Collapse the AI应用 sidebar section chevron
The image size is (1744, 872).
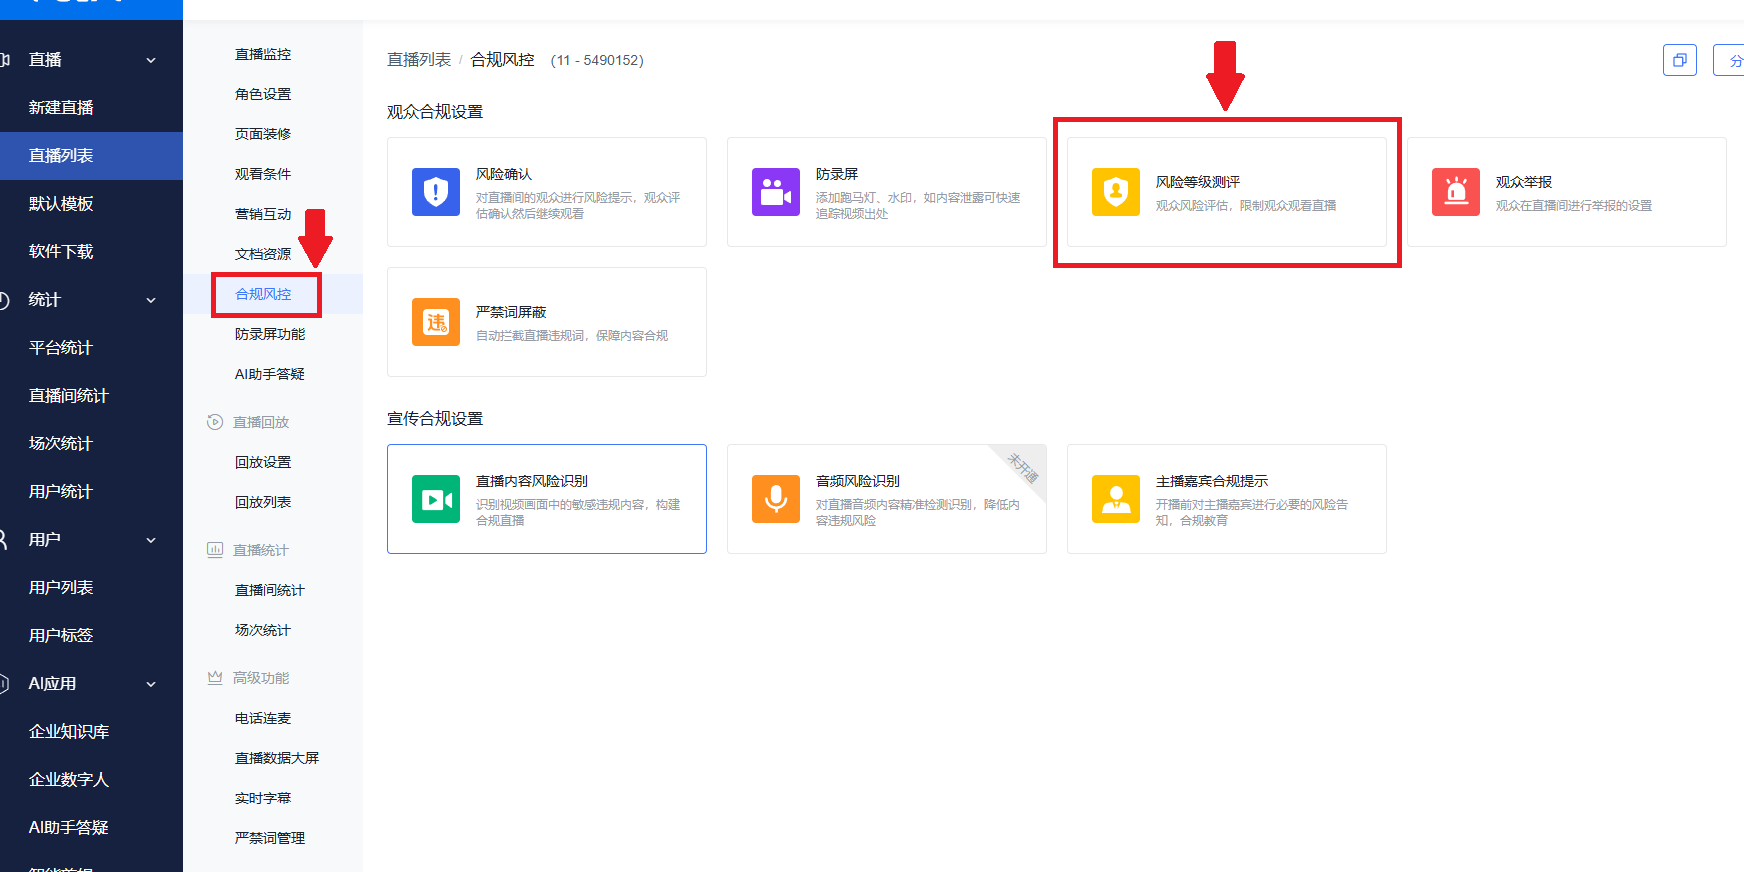pos(151,684)
